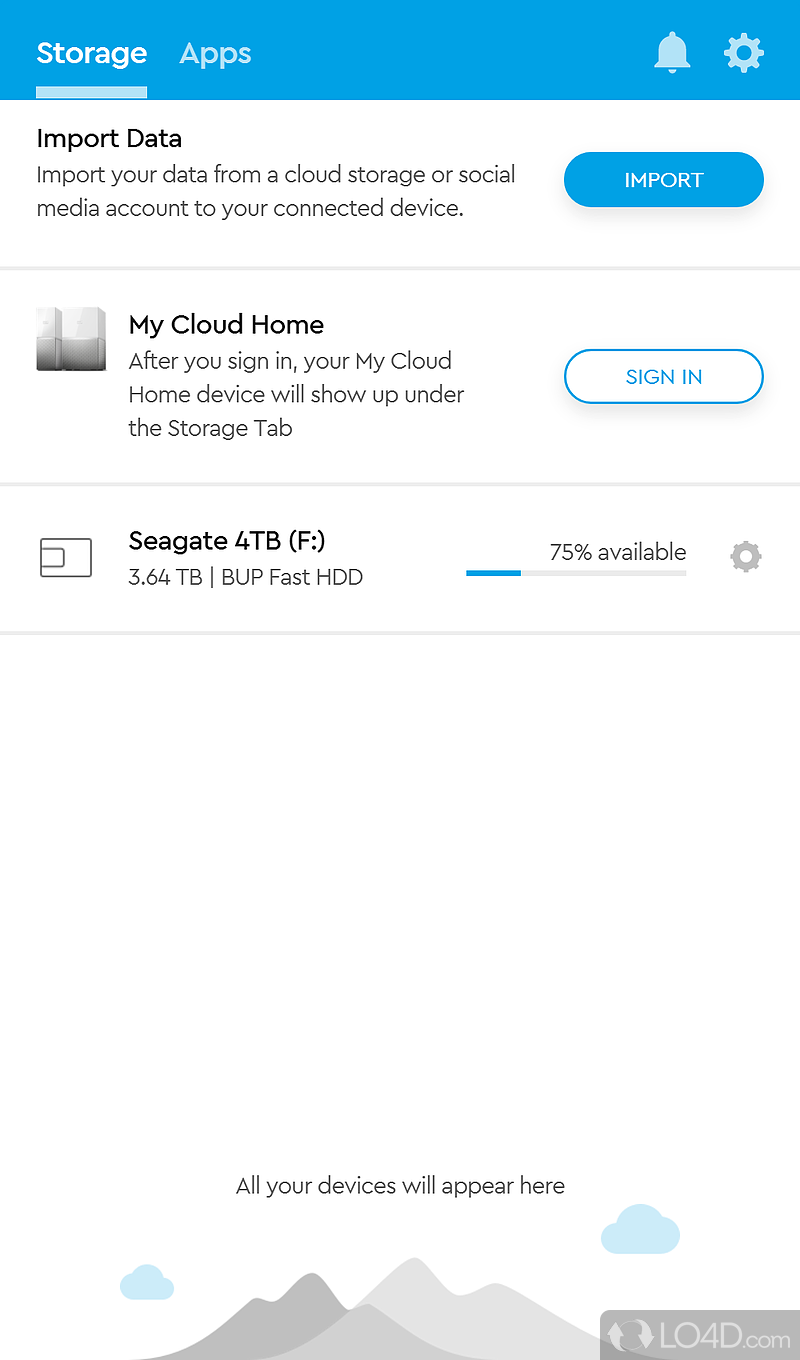Open the notification bell
Screen dimensions: 800x1360
(x=672, y=53)
